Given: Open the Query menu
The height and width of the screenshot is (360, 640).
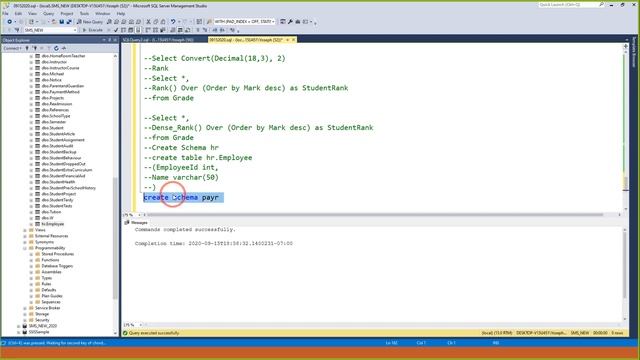Looking at the screenshot, I should [48, 13].
